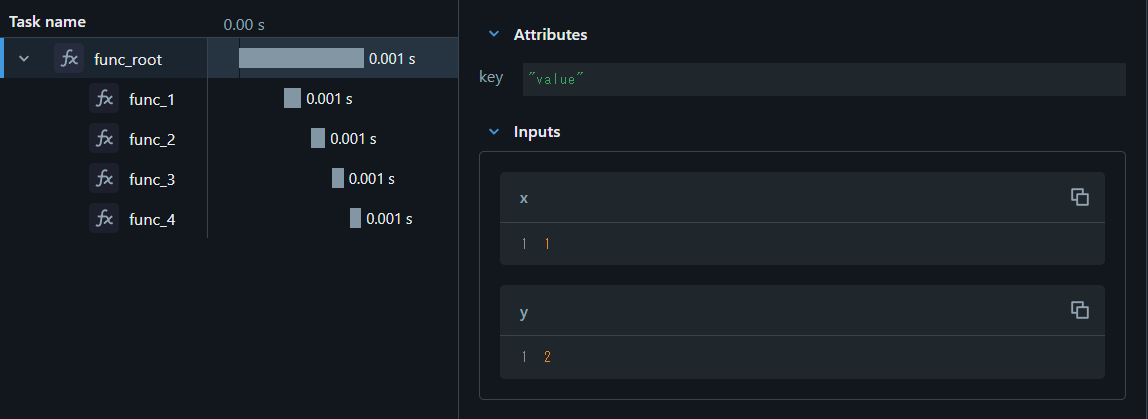Click the "value" attribute field
Viewport: 1148px width, 419px height.
823,79
